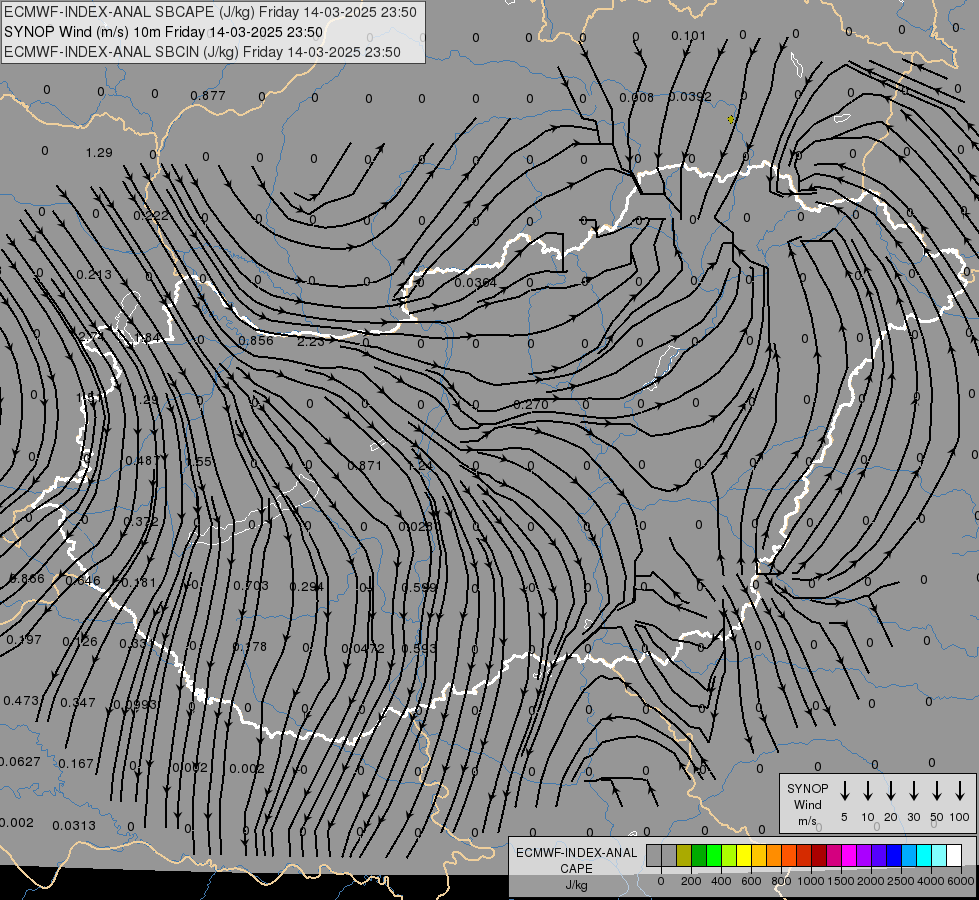Click the 0.0304 value on the map
The height and width of the screenshot is (900, 979).
(476, 283)
